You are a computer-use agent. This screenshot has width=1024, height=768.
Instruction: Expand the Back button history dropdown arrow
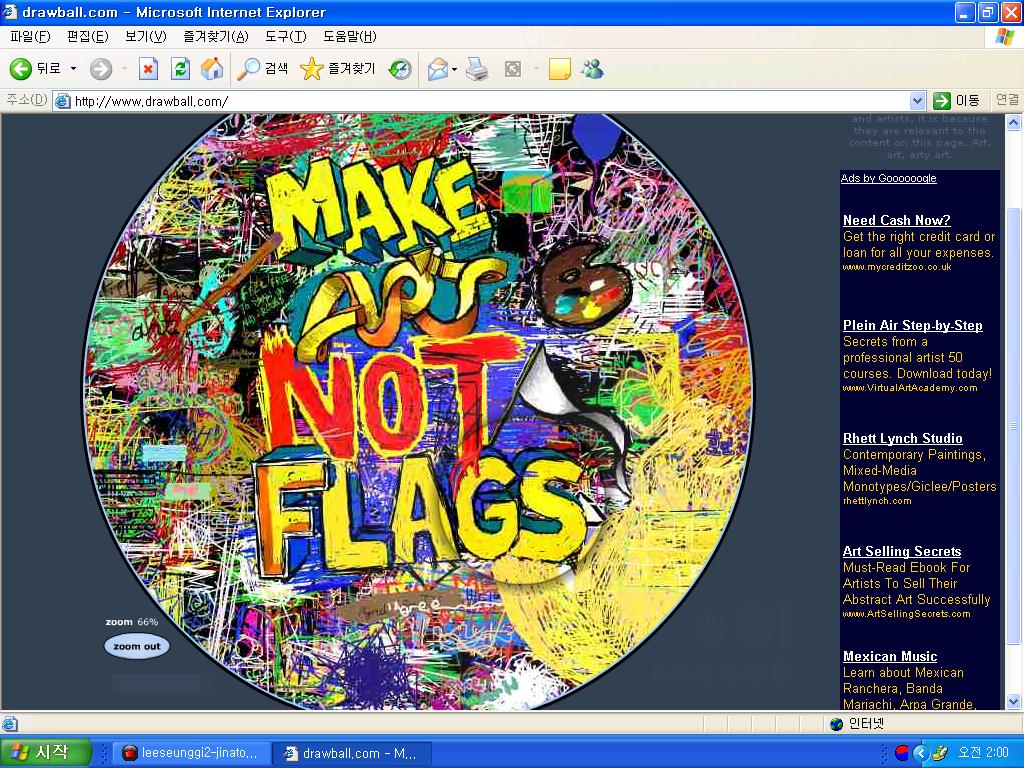(x=73, y=69)
